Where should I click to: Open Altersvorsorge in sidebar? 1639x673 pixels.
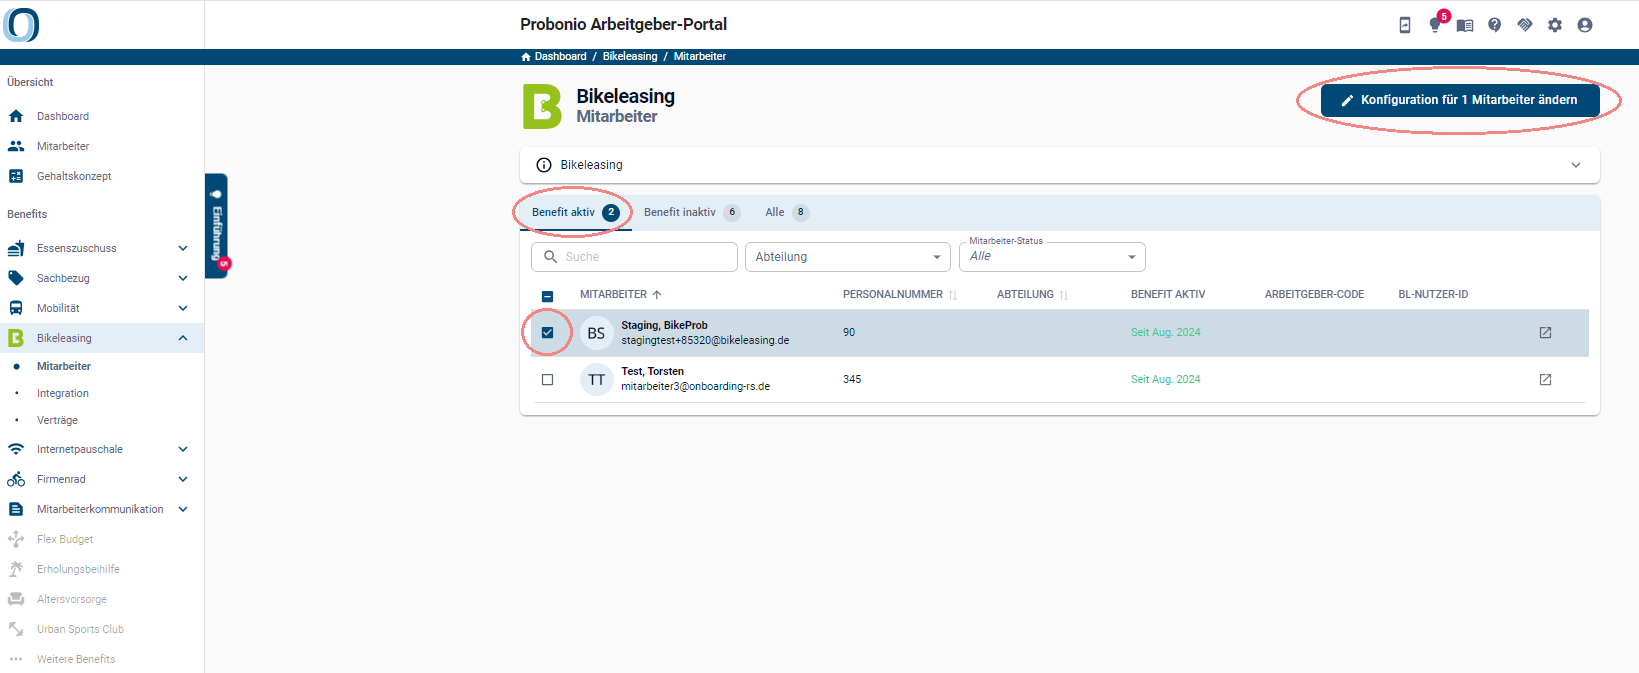[x=72, y=599]
